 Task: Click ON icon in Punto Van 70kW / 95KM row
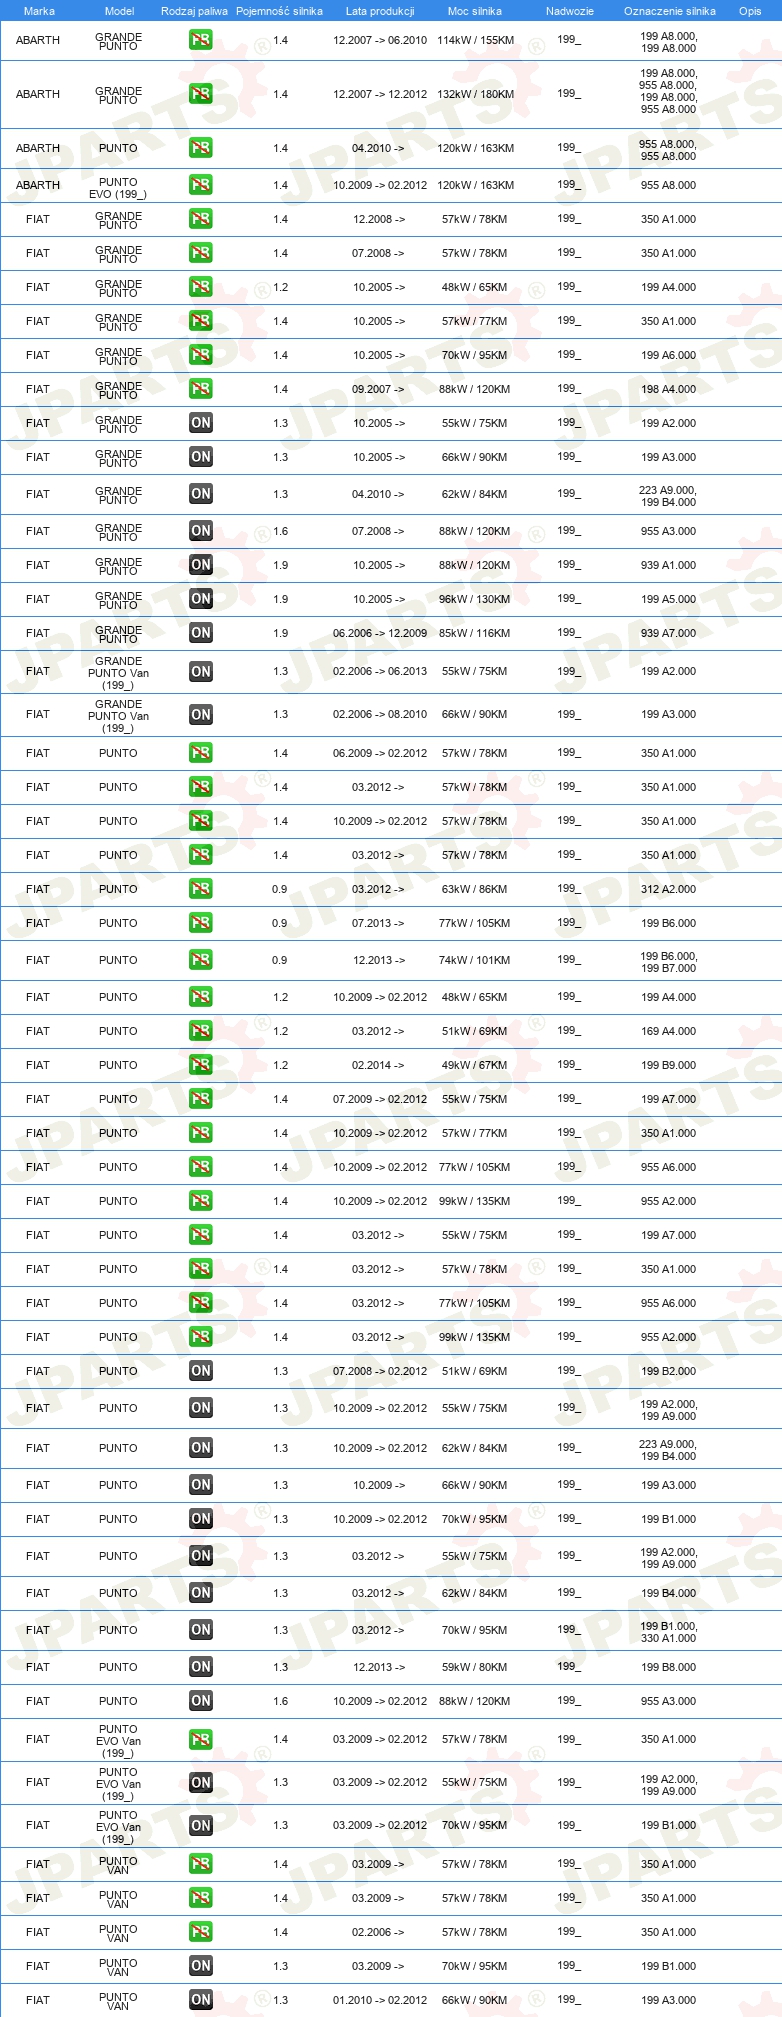pos(201,1966)
